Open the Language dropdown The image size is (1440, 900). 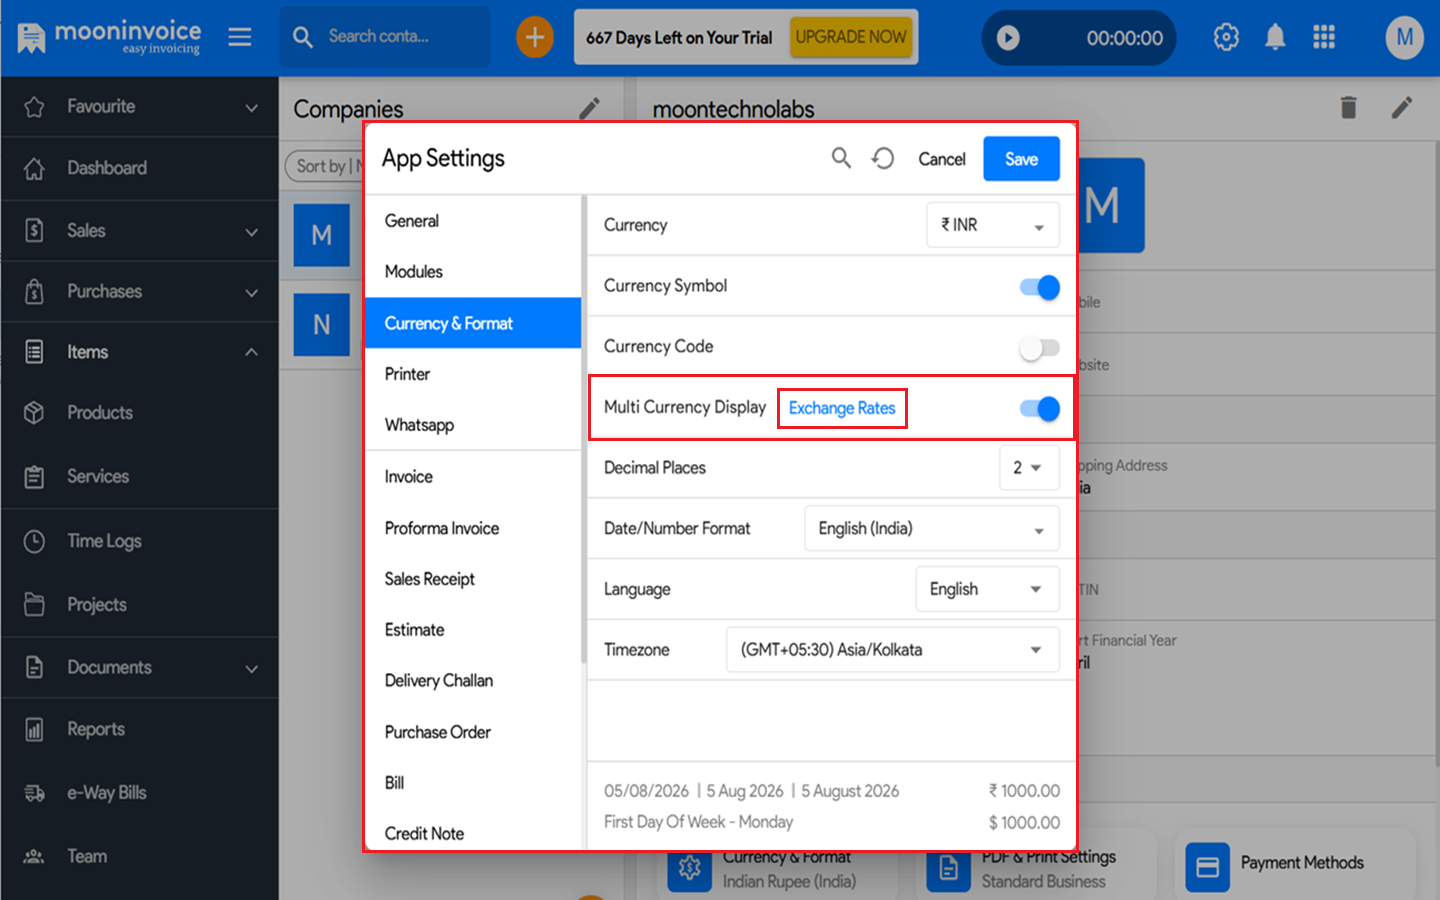pos(987,589)
